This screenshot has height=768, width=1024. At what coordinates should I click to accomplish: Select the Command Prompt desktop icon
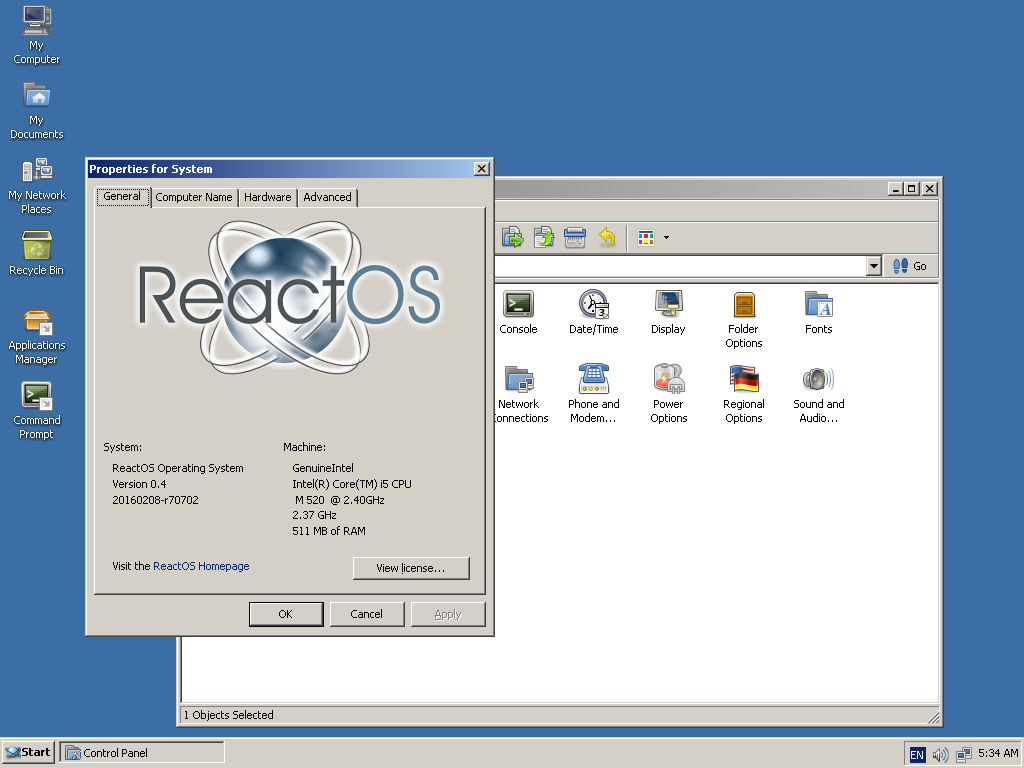tap(37, 411)
